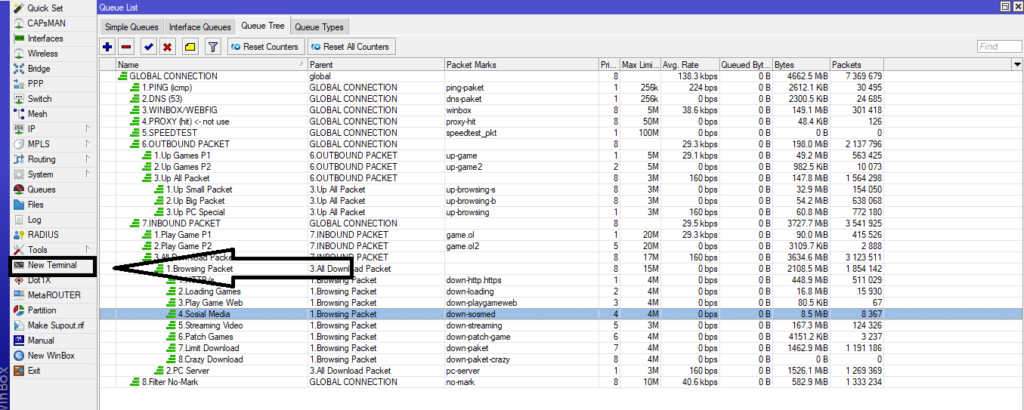Open the funnel Filter icon
Screen dimensions: 1024x410
pos(211,46)
